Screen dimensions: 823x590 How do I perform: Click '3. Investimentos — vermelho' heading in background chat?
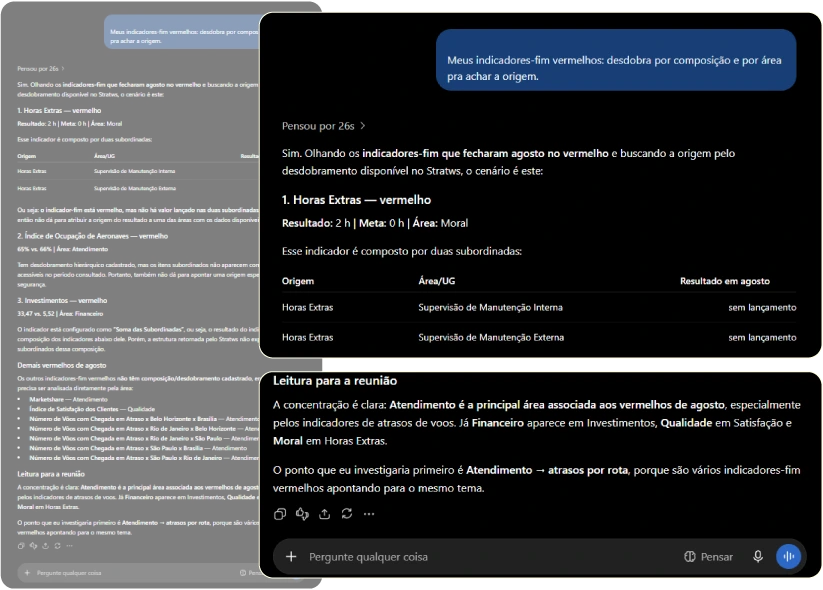[x=62, y=301]
